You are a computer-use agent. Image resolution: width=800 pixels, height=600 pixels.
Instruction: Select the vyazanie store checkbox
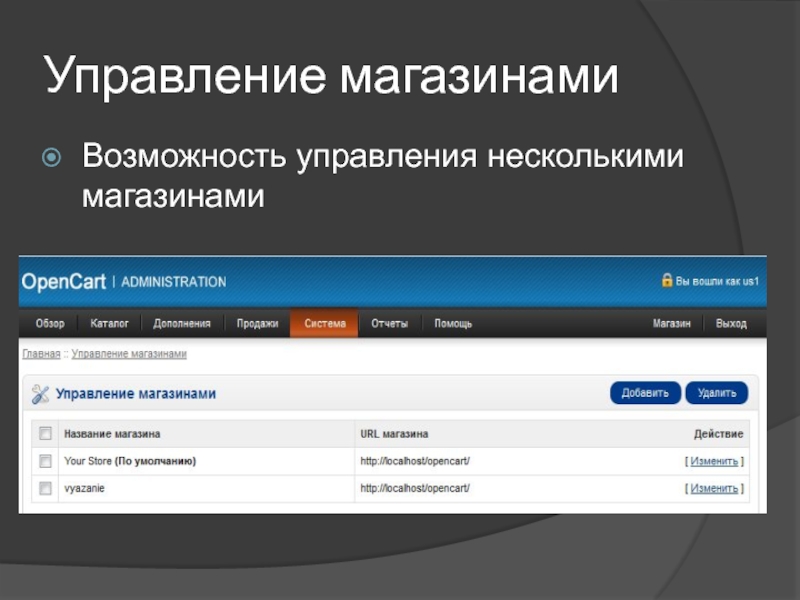pyautogui.click(x=45, y=488)
